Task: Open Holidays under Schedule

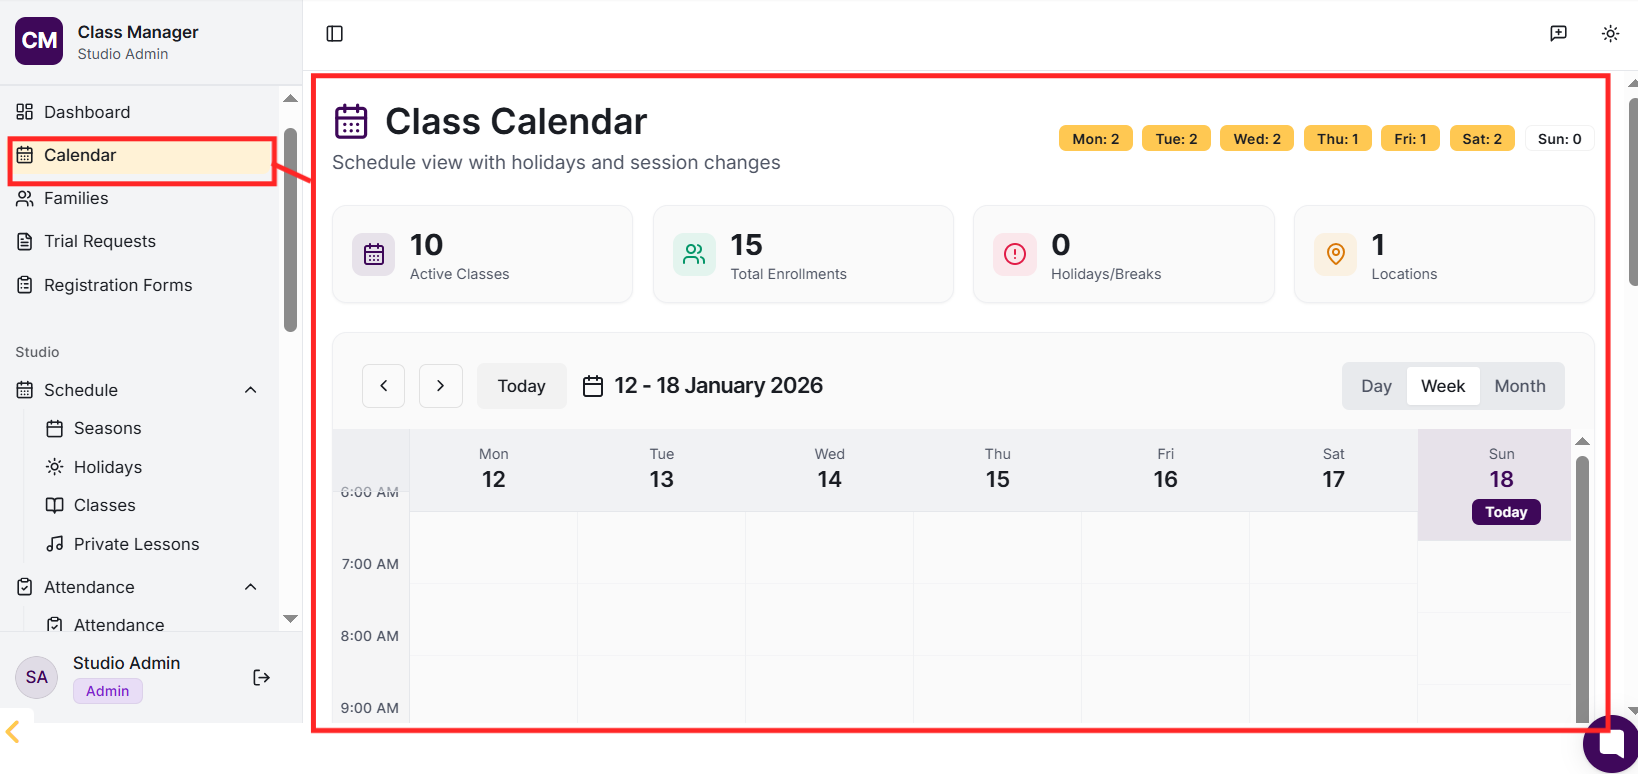Action: click(108, 467)
